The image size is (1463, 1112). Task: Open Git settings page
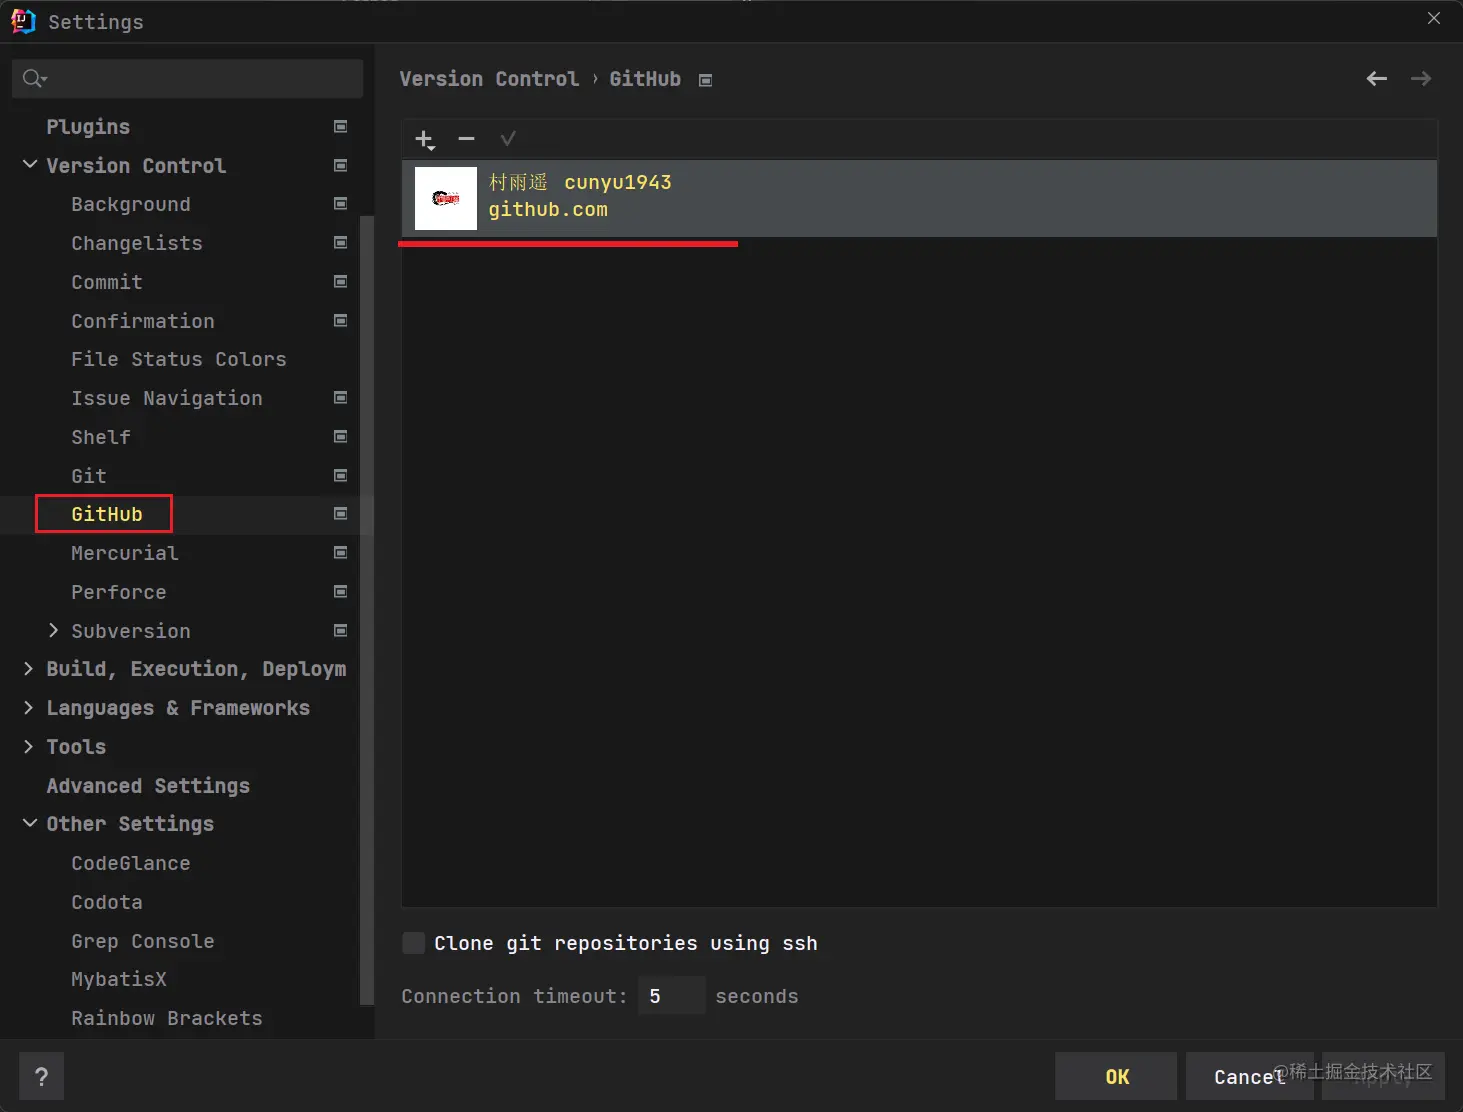[88, 476]
